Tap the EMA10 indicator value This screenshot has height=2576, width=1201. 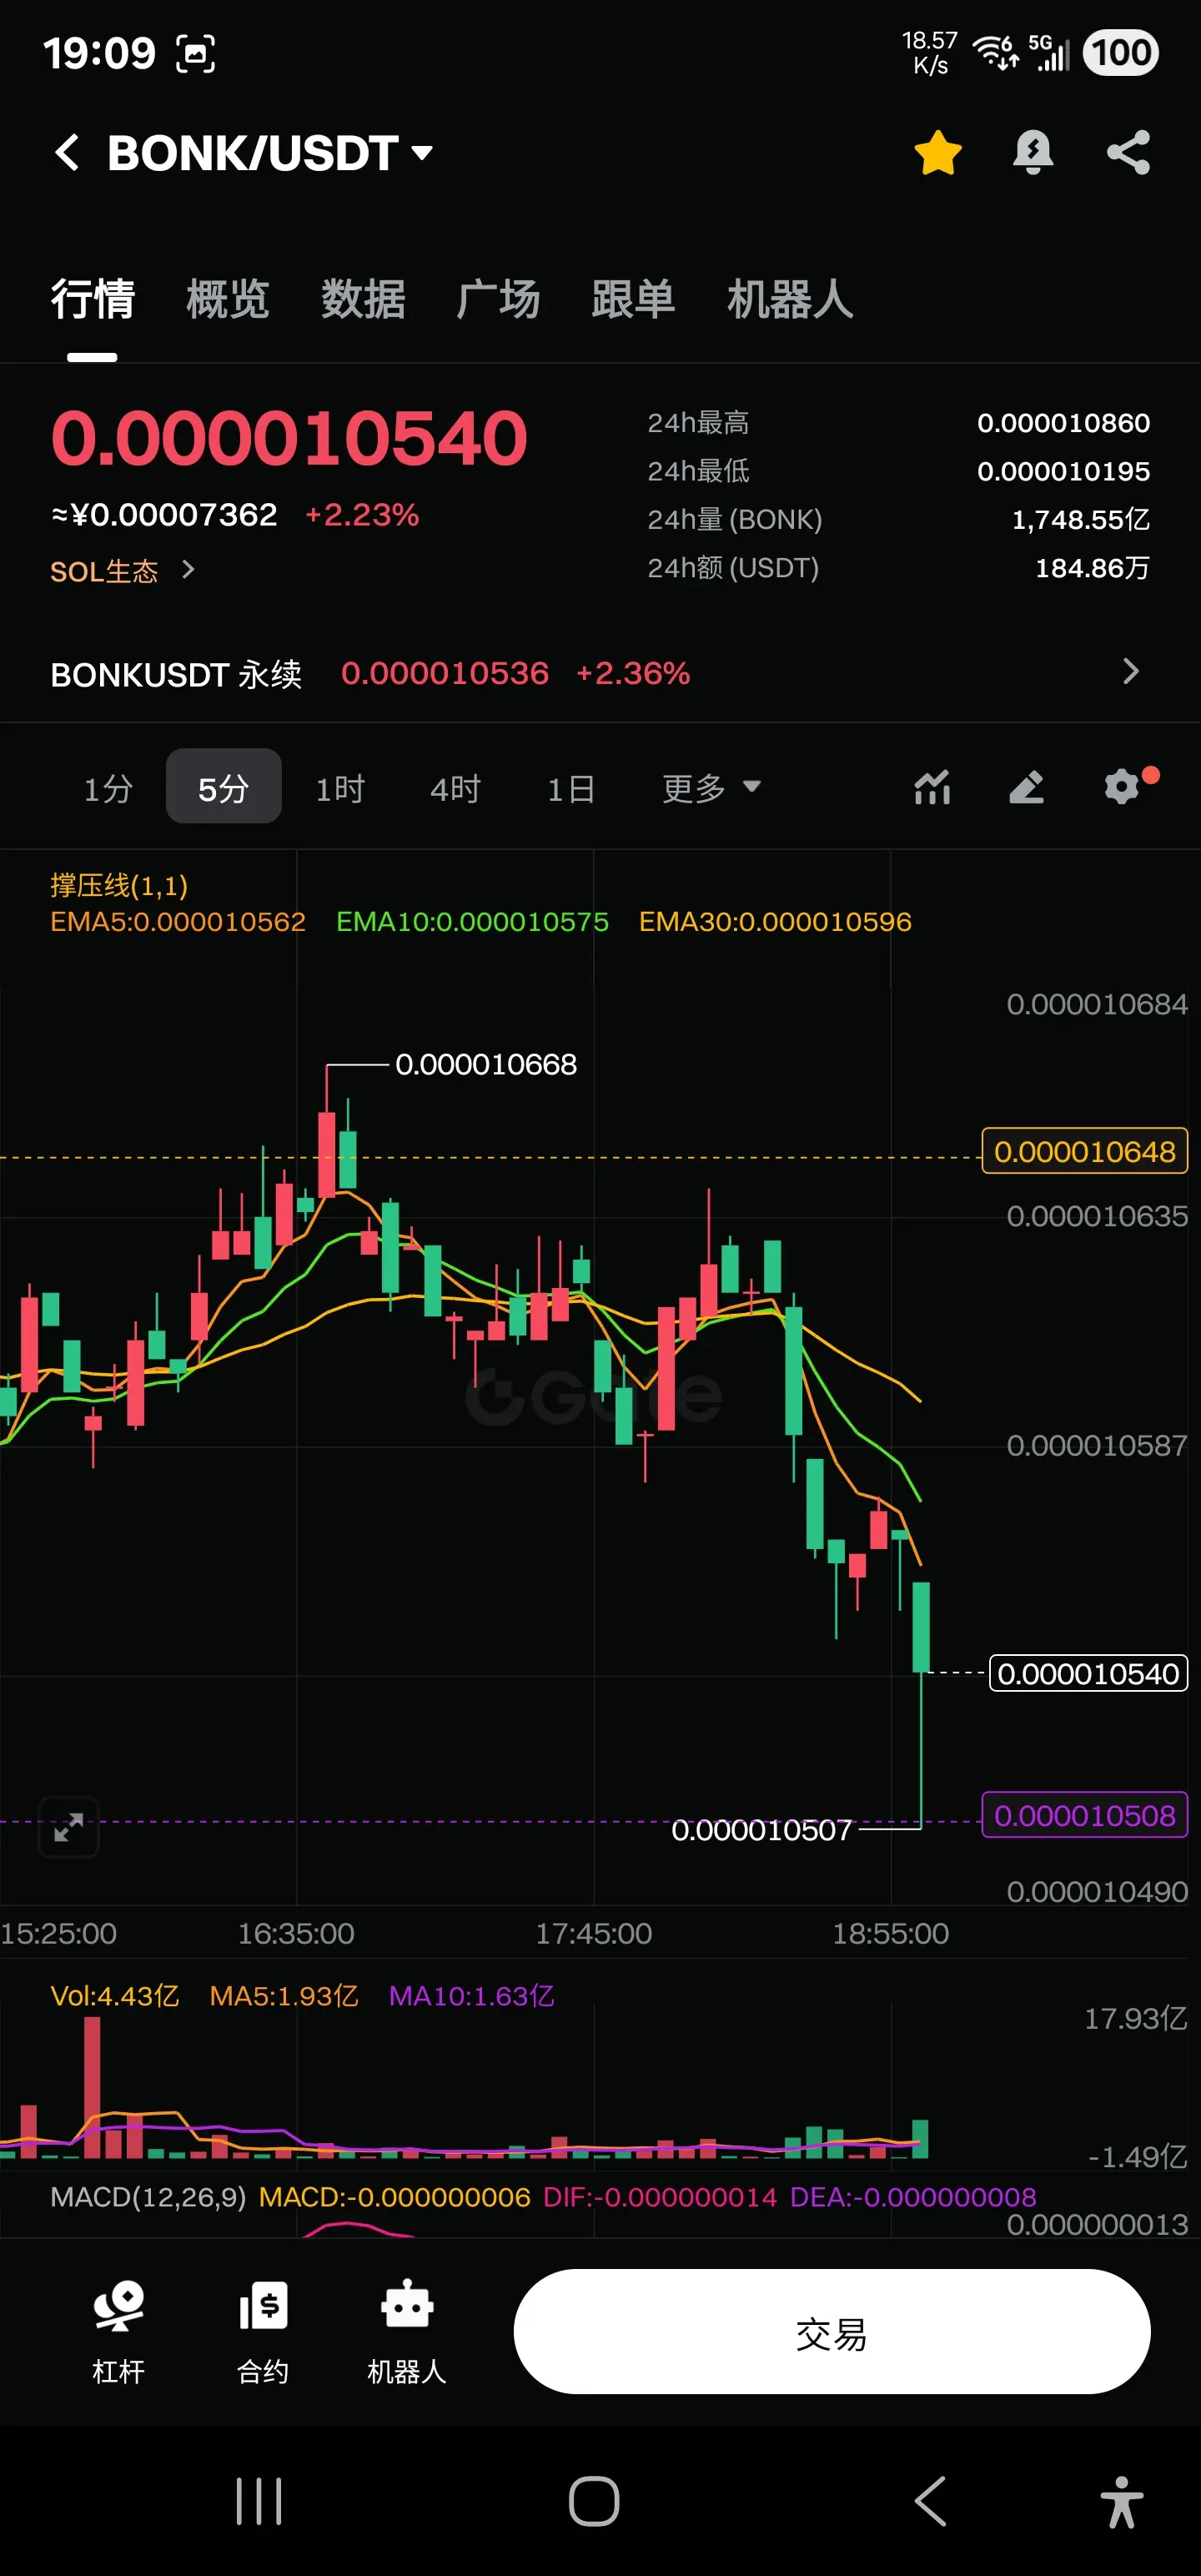pos(472,922)
